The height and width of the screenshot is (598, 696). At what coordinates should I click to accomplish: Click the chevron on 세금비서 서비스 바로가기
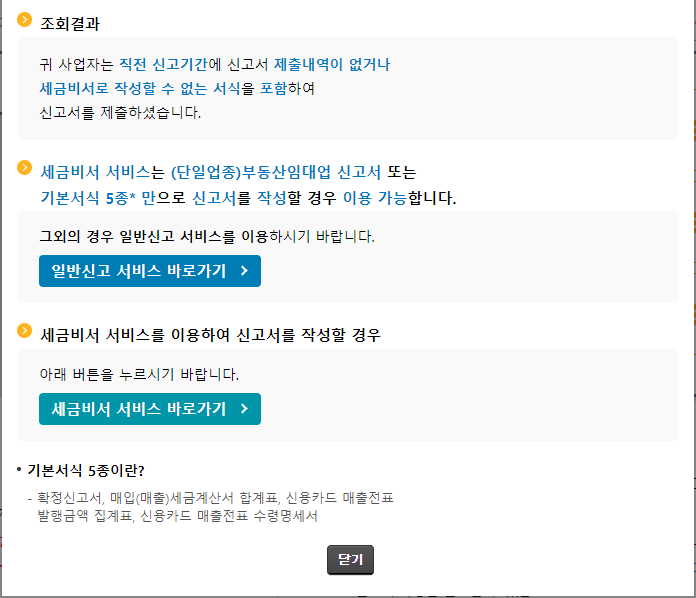244,409
